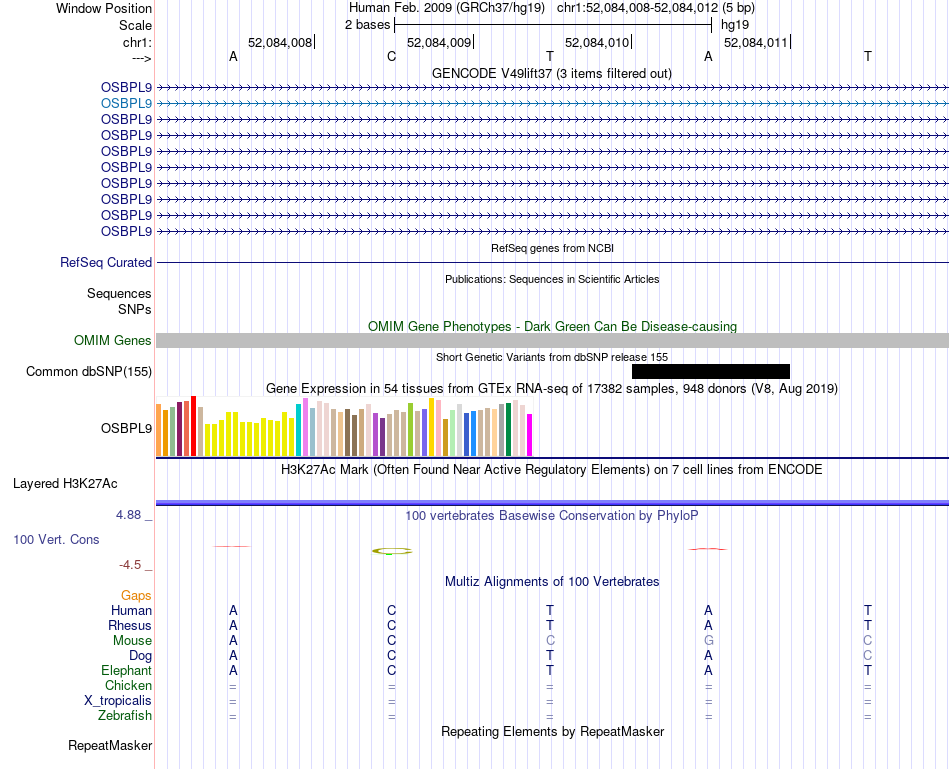Image resolution: width=950 pixels, height=769 pixels.
Task: Click the gray OMIM Genes bar
Action: pyautogui.click(x=552, y=341)
